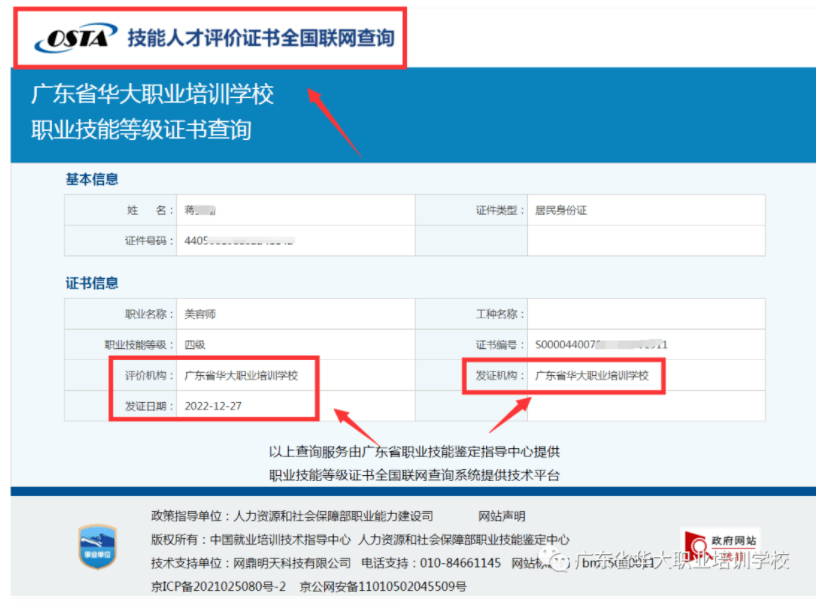This screenshot has width=822, height=602.
Task: Click the 技术支持单位 网鼎明天科技有限公司 text
Action: click(251, 563)
